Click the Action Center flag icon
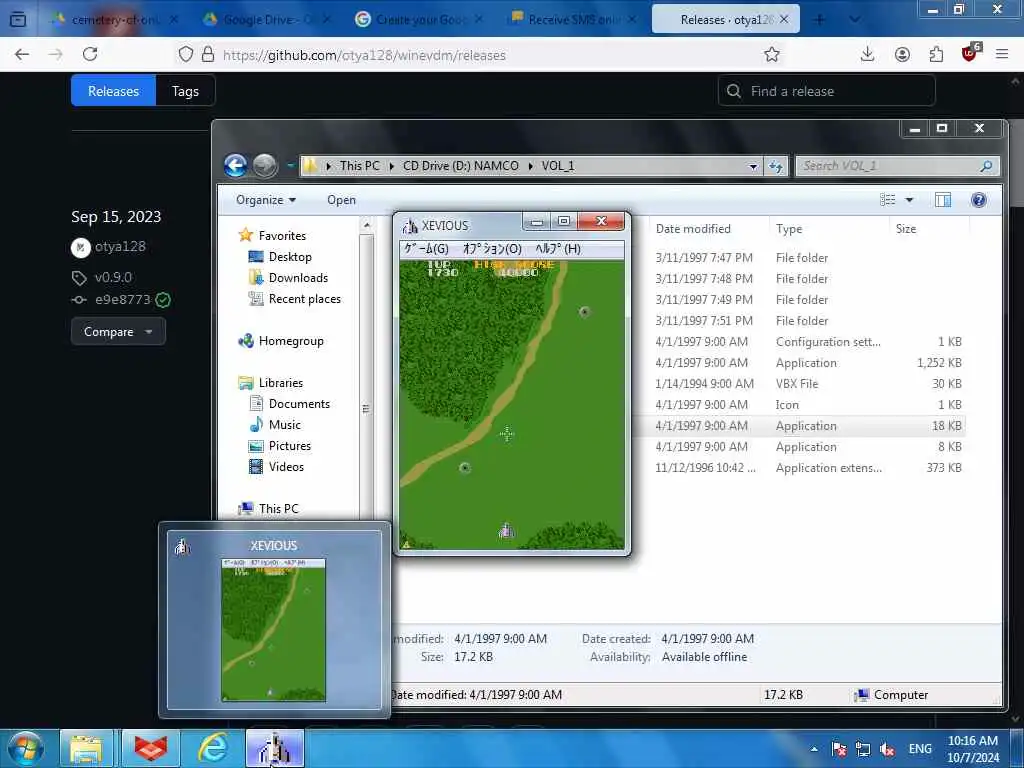Screen dimensions: 1024x768 point(839,750)
